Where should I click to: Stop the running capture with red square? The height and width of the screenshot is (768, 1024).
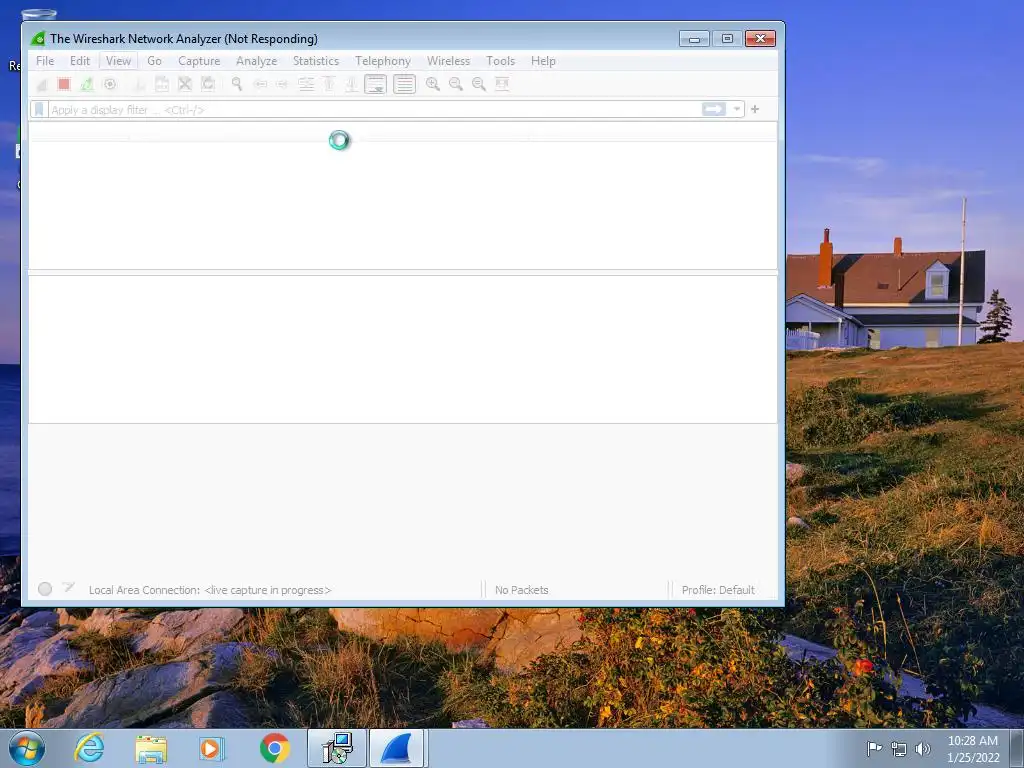tap(63, 84)
